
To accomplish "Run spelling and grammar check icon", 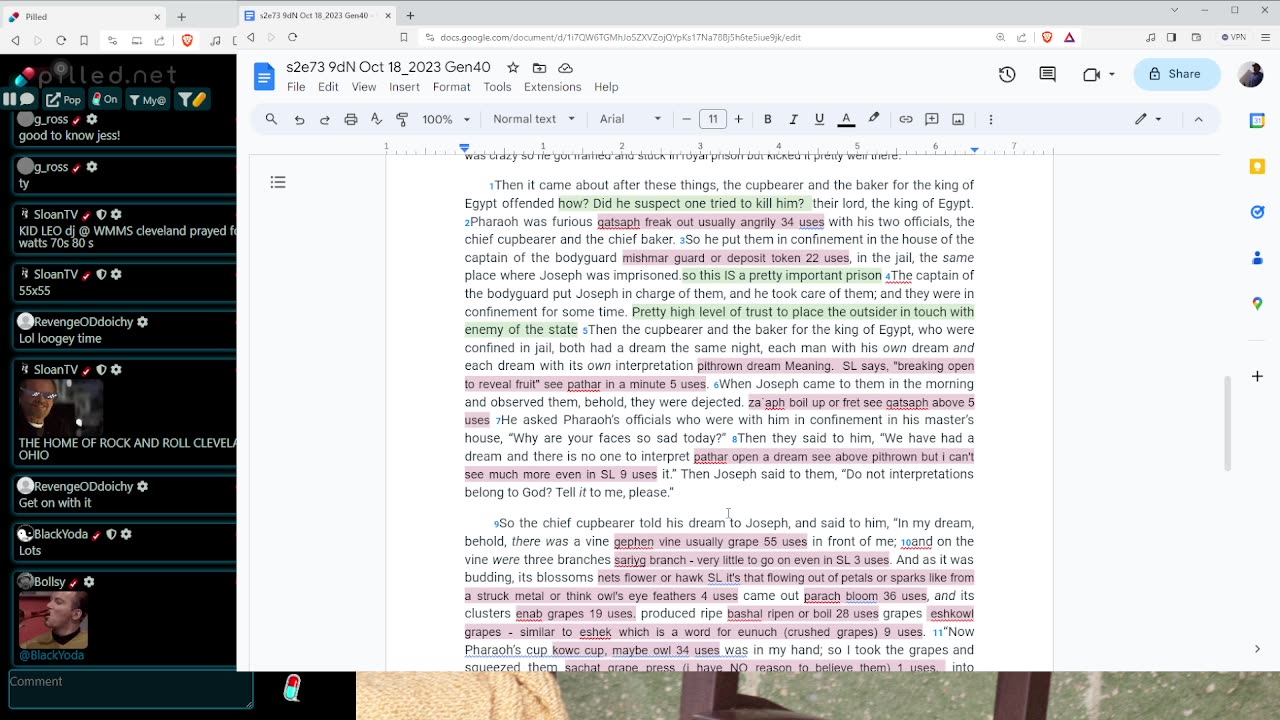I will [x=376, y=119].
